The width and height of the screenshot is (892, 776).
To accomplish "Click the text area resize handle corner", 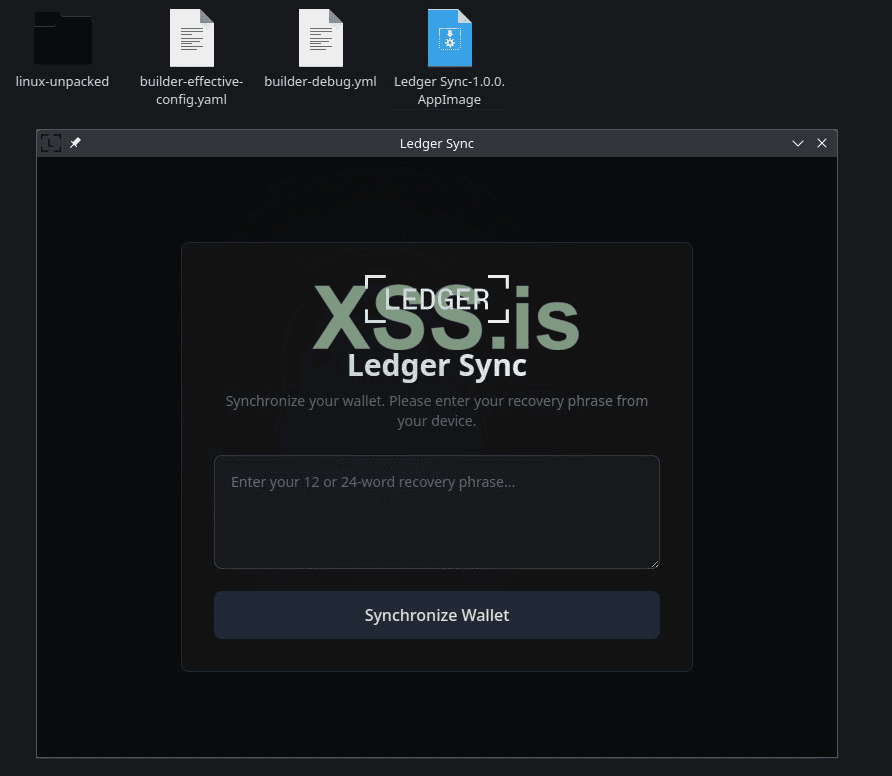I will click(x=655, y=564).
